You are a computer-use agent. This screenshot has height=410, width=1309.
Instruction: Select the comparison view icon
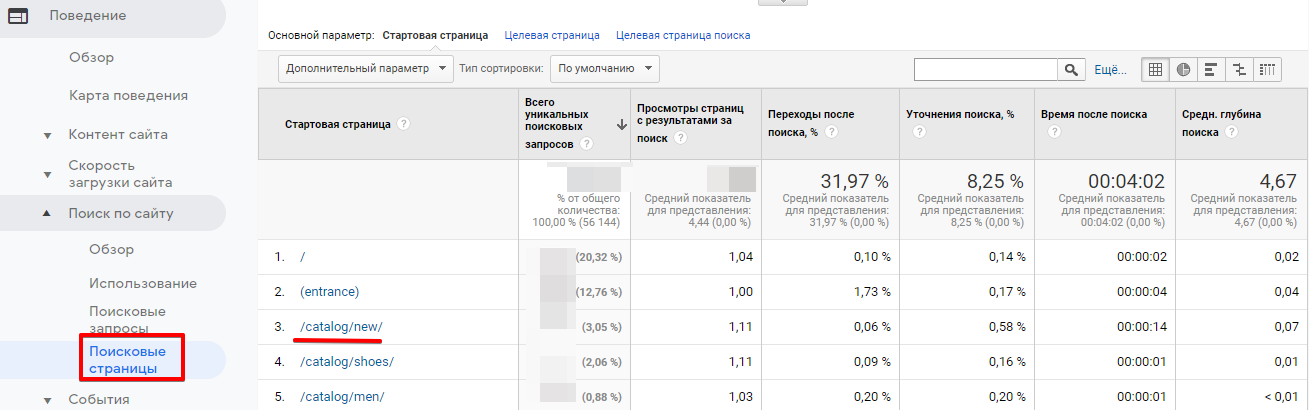coord(1239,69)
